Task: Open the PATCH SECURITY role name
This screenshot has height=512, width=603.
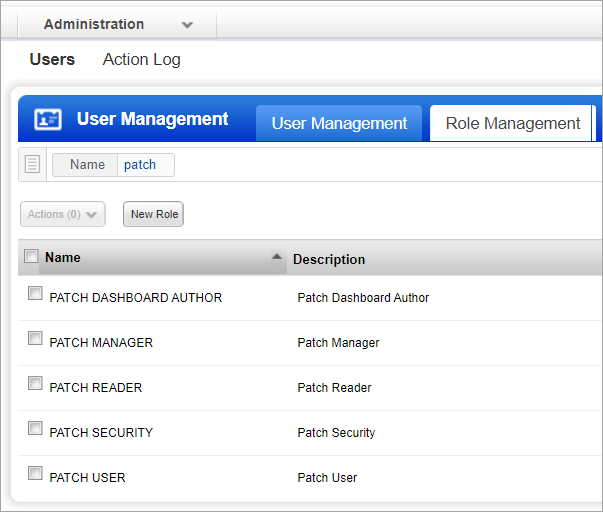Action: (x=101, y=432)
